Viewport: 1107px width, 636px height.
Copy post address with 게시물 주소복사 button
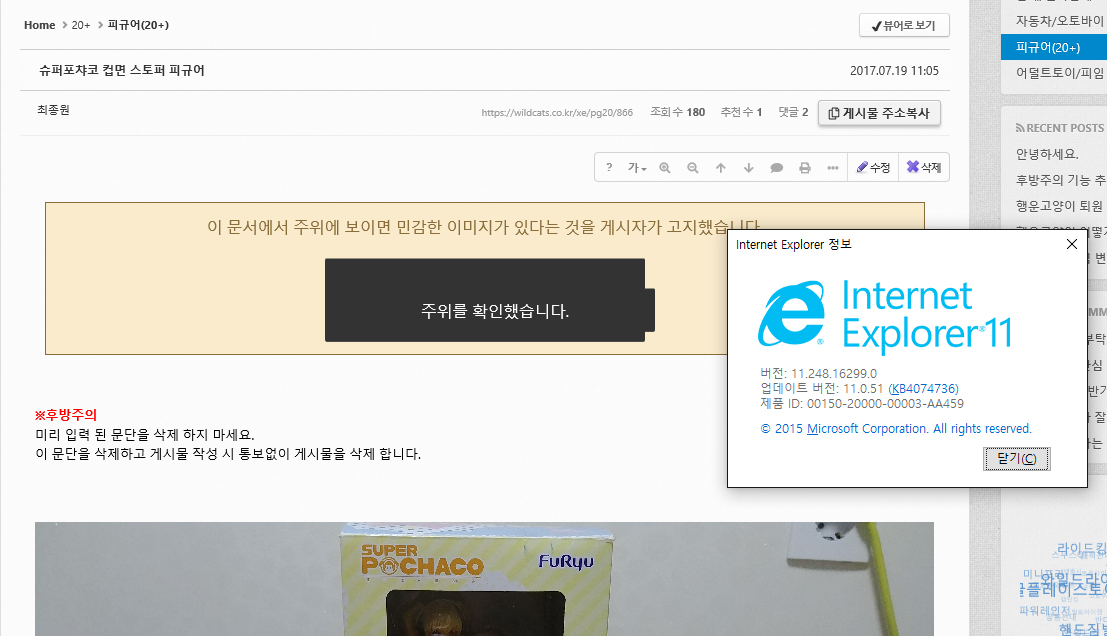tap(878, 112)
